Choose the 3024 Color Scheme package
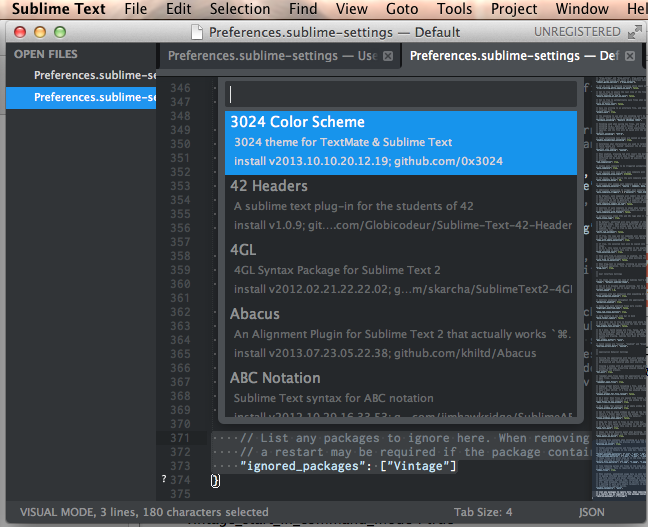This screenshot has height=527, width=648. point(401,143)
